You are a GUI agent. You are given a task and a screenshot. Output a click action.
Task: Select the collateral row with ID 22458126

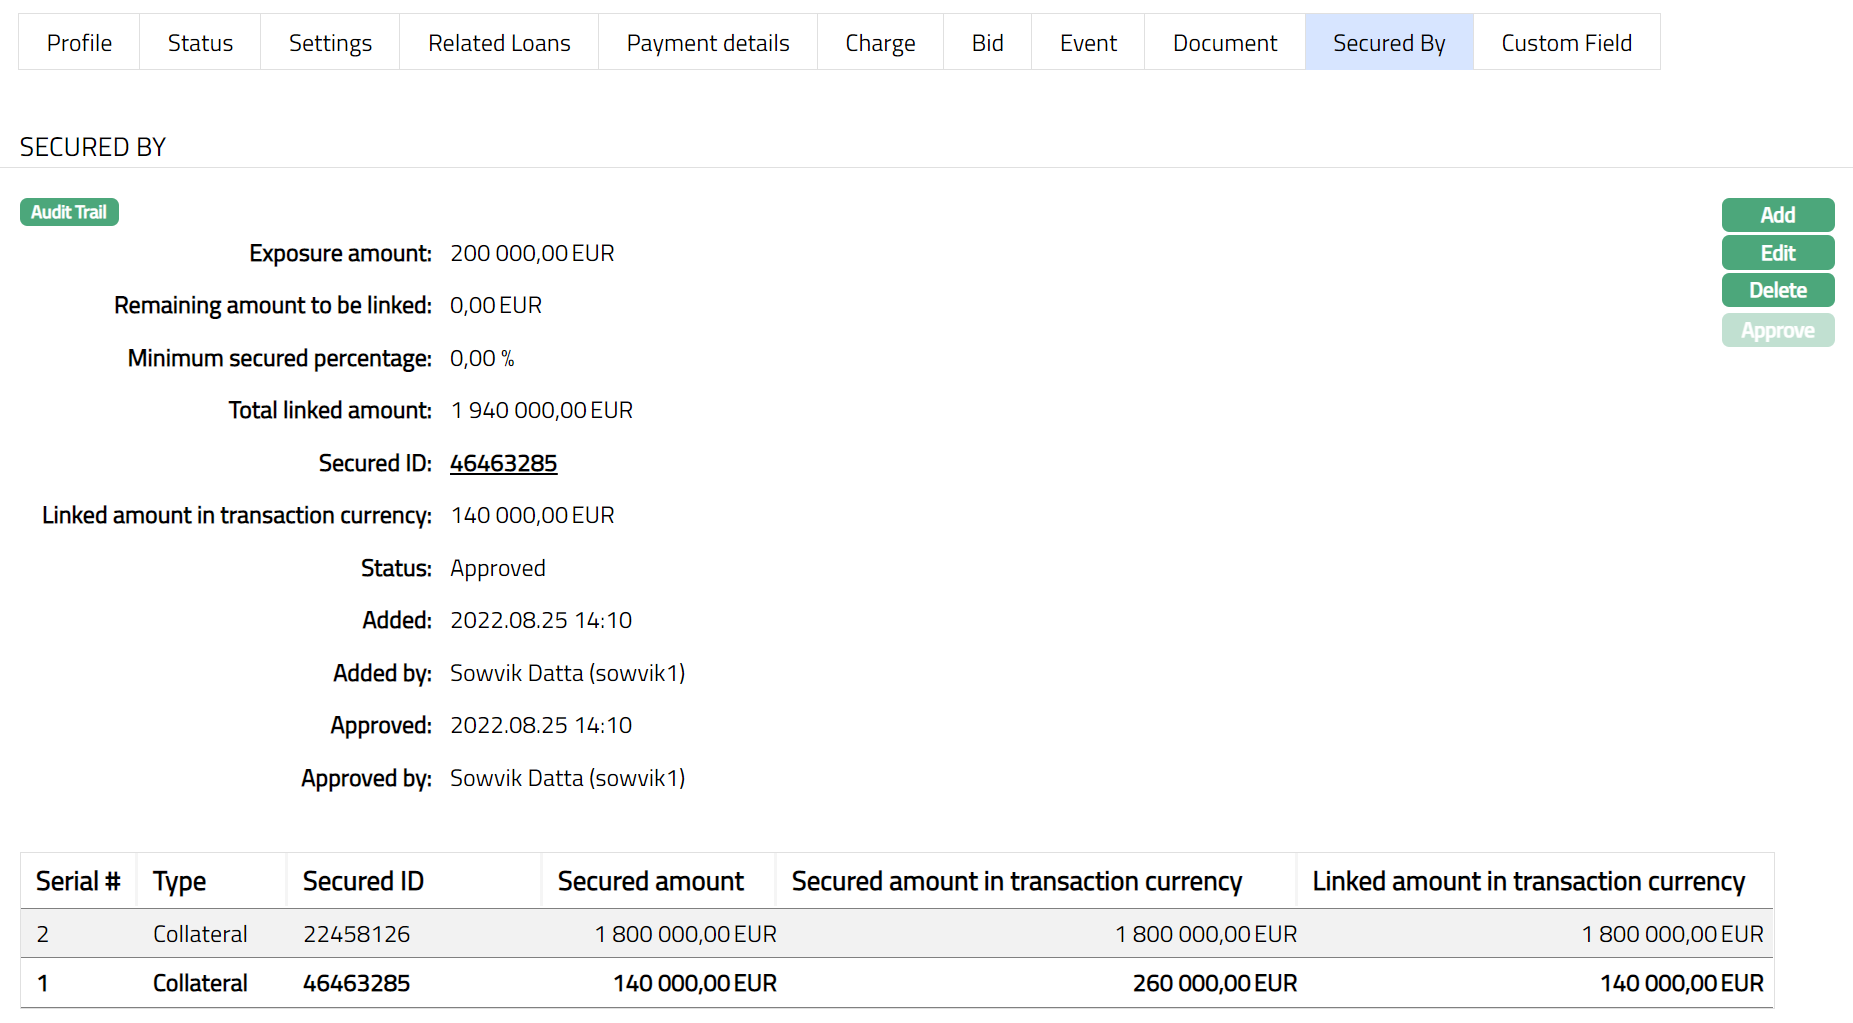356,934
